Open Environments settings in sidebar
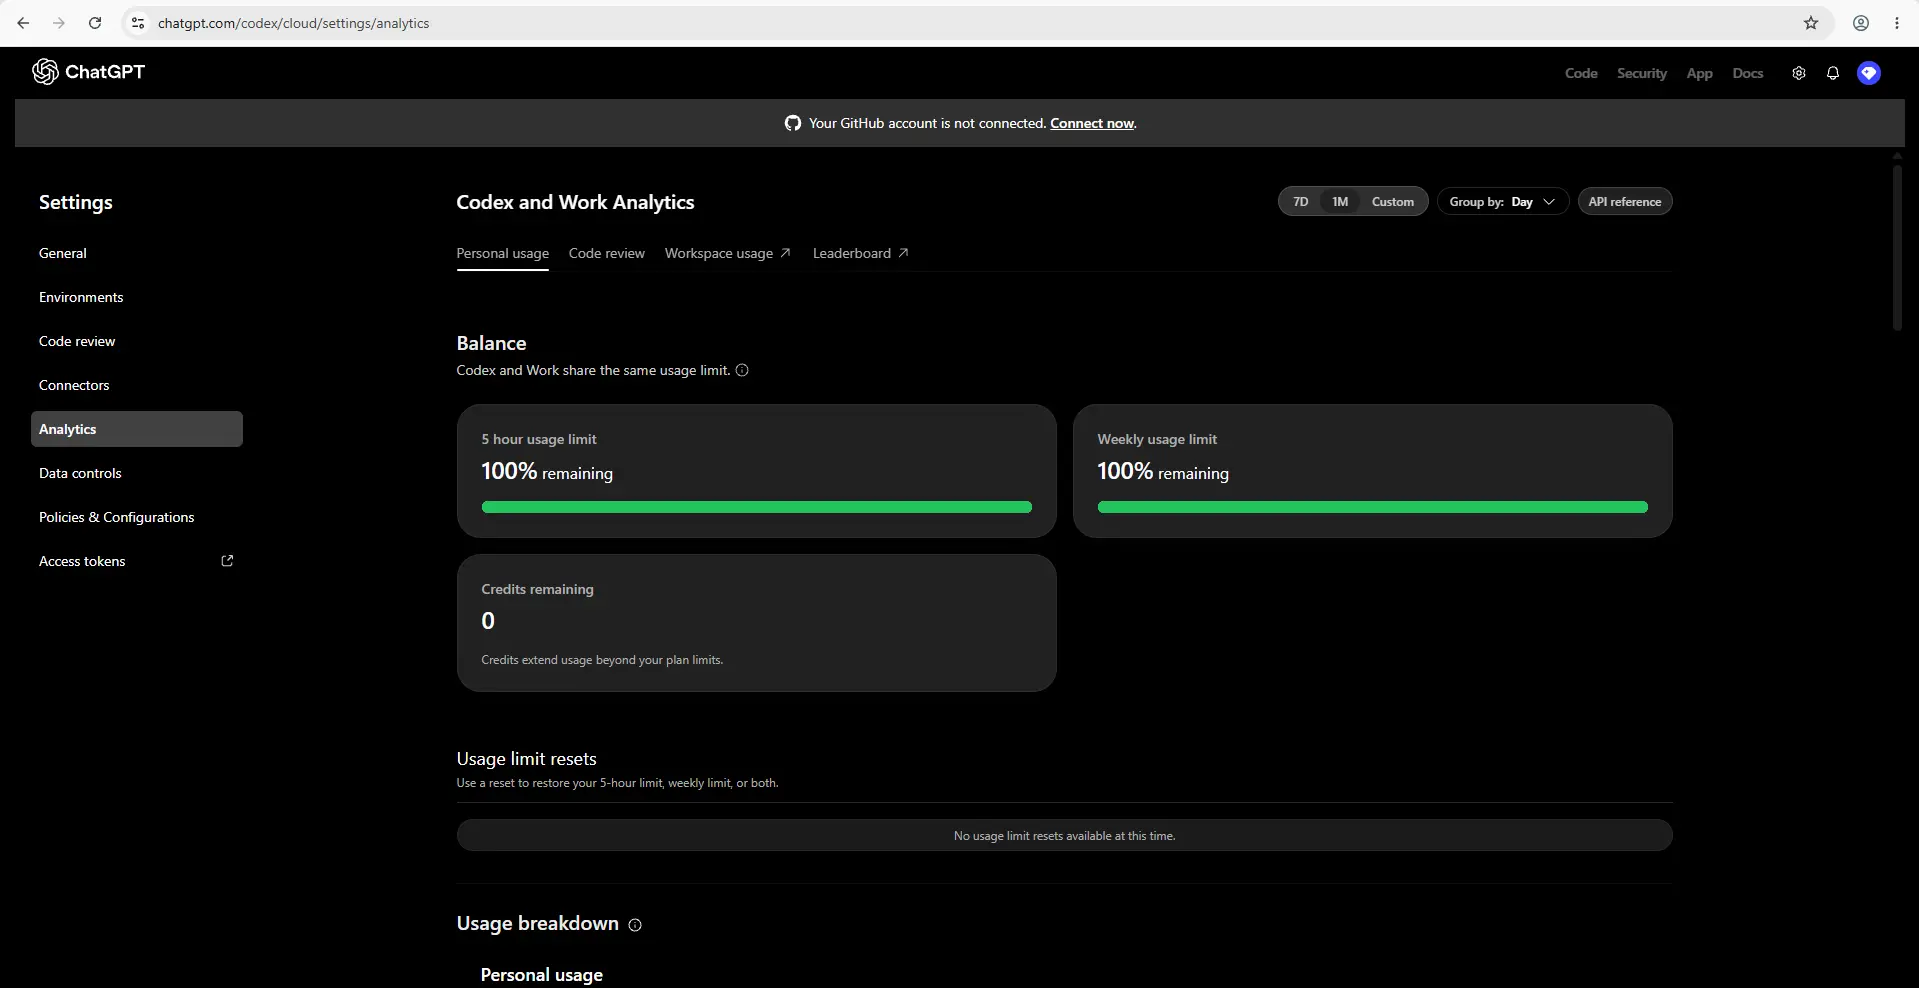Image resolution: width=1919 pixels, height=988 pixels. [137, 297]
